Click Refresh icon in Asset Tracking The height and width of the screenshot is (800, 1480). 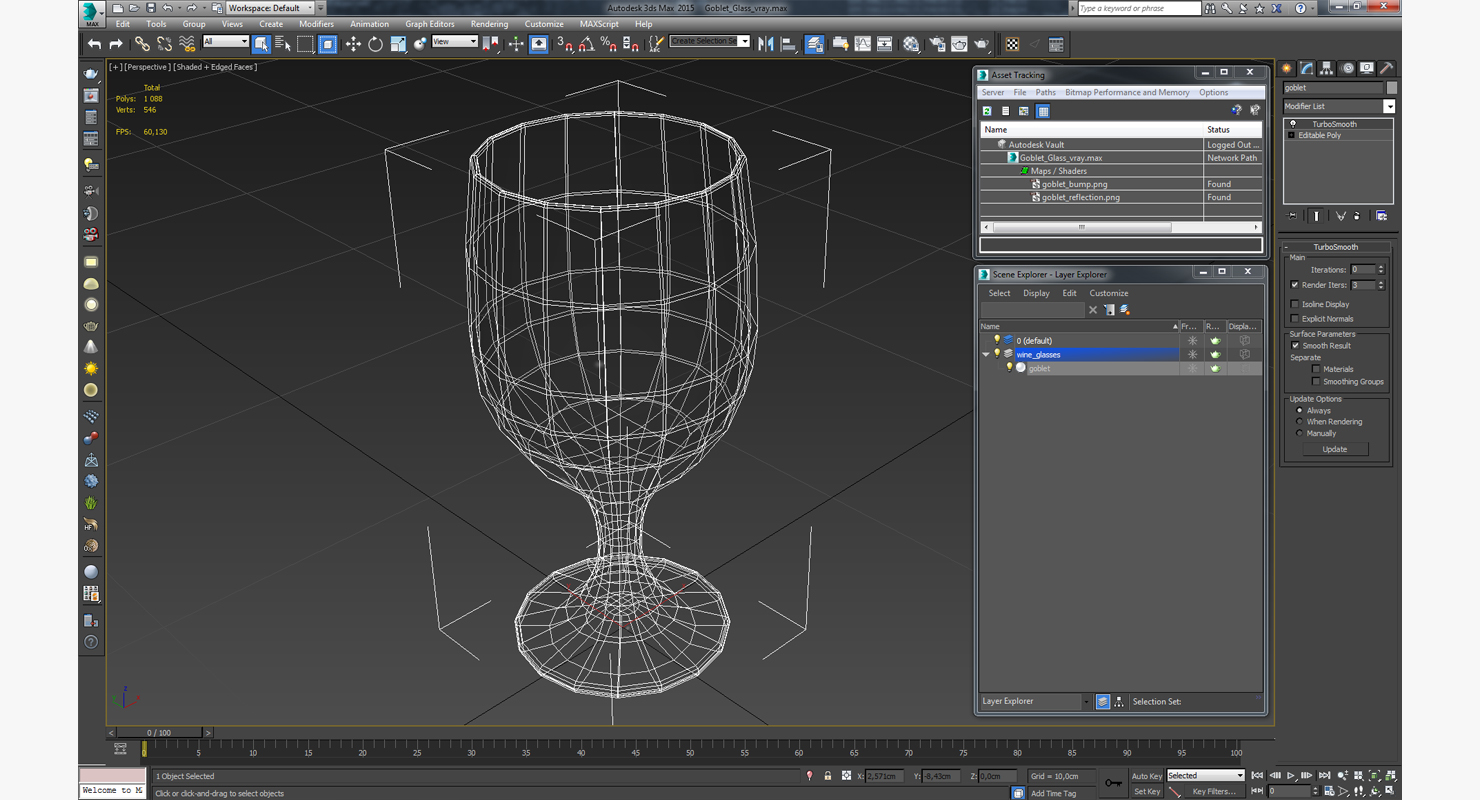coord(987,111)
